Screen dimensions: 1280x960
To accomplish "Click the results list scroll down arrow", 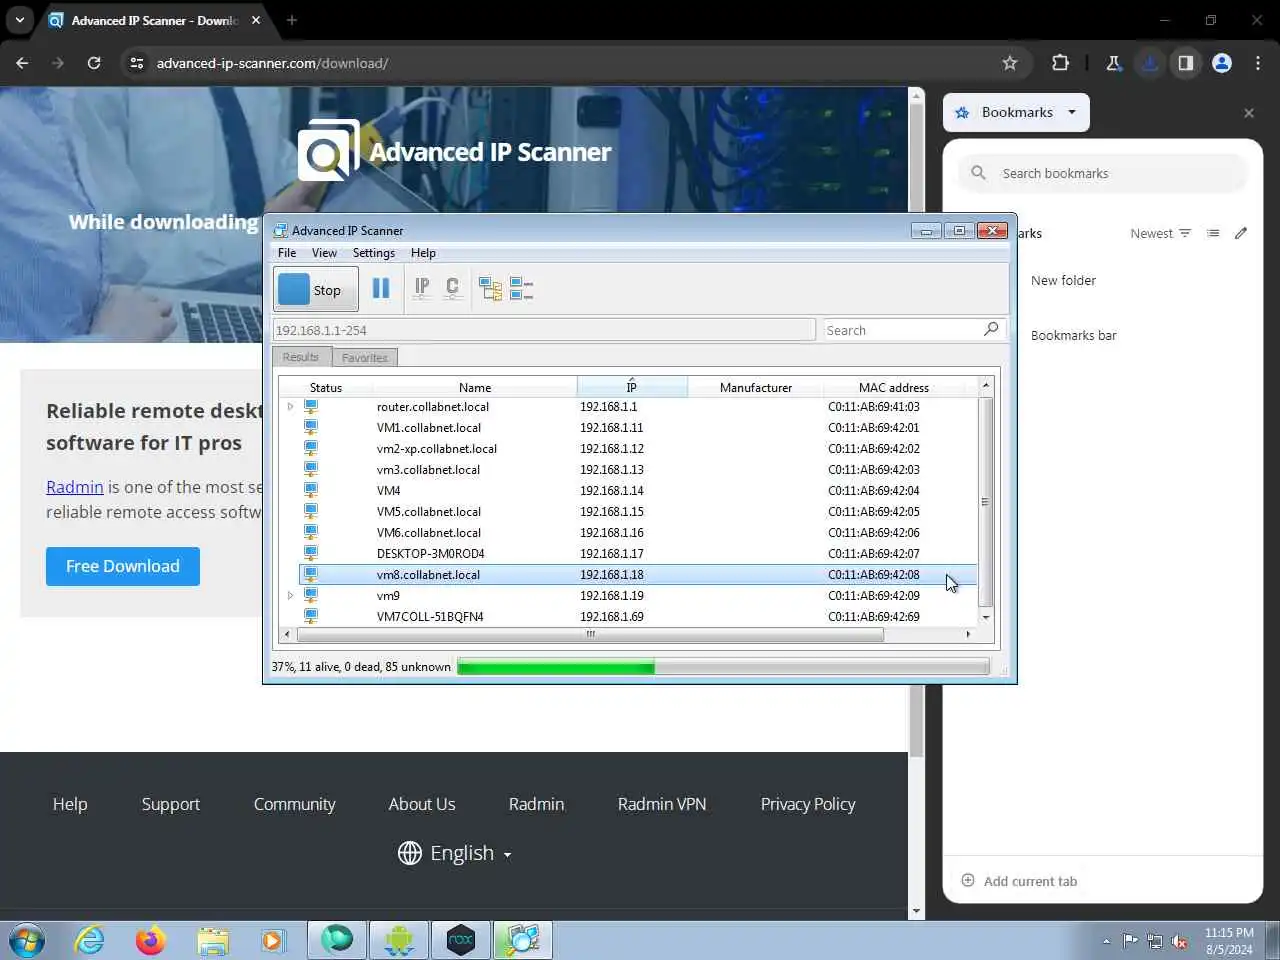I will (986, 617).
